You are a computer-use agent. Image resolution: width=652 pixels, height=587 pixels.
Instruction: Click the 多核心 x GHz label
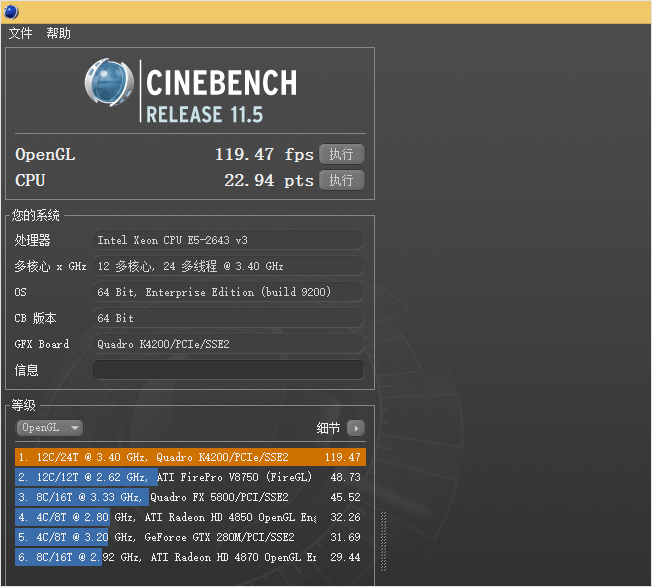pyautogui.click(x=50, y=266)
